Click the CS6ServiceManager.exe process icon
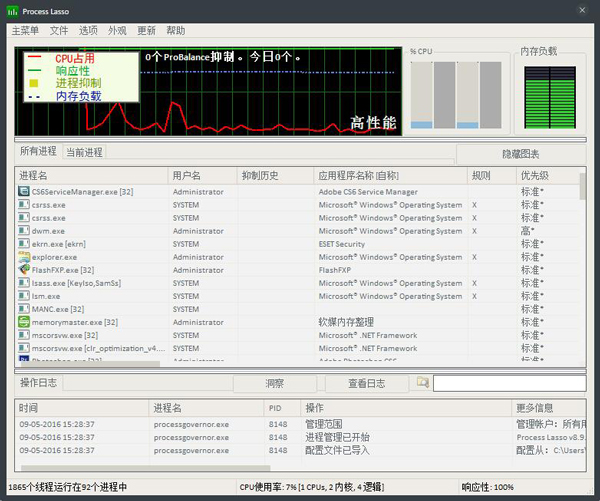The width and height of the screenshot is (600, 501). pos(24,191)
